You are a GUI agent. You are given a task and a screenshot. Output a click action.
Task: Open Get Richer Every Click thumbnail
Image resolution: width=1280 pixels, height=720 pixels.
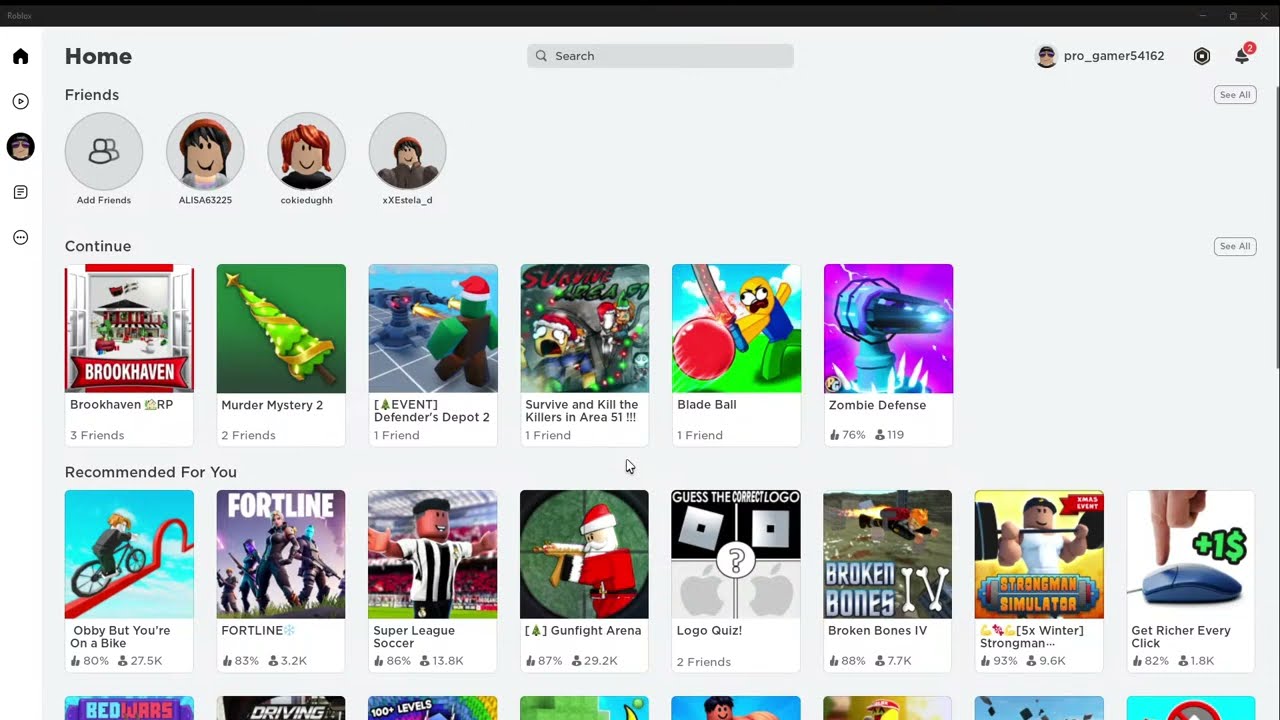pos(1191,554)
